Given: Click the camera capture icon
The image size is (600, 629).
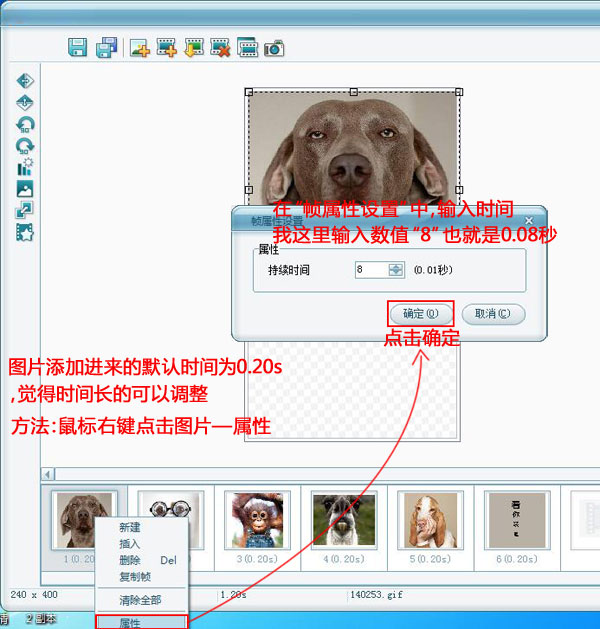Looking at the screenshot, I should pos(274,49).
